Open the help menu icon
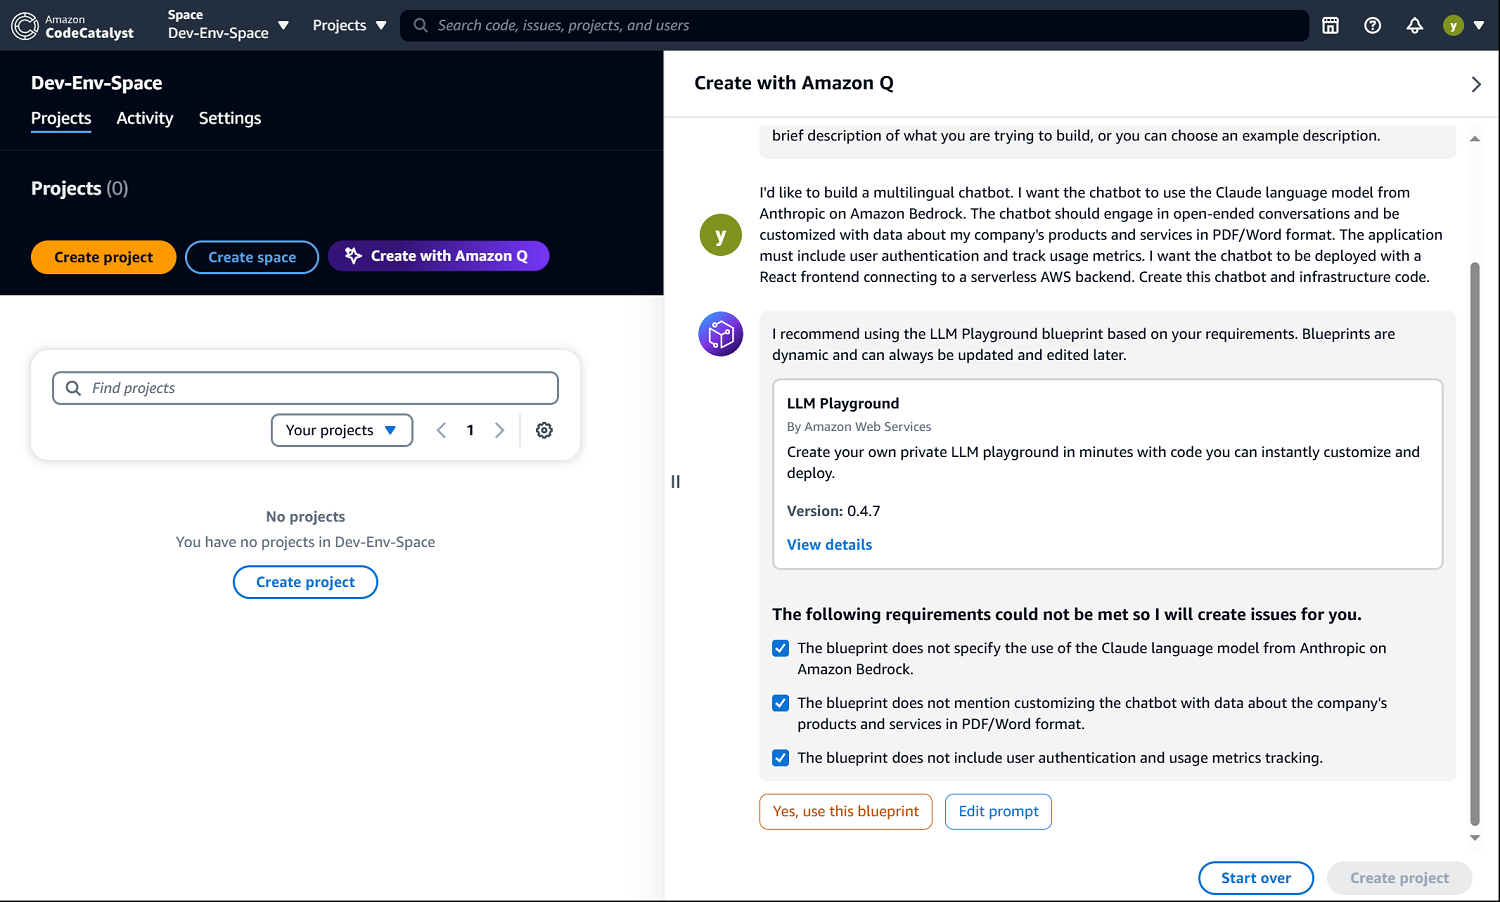This screenshot has height=902, width=1500. pos(1372,25)
